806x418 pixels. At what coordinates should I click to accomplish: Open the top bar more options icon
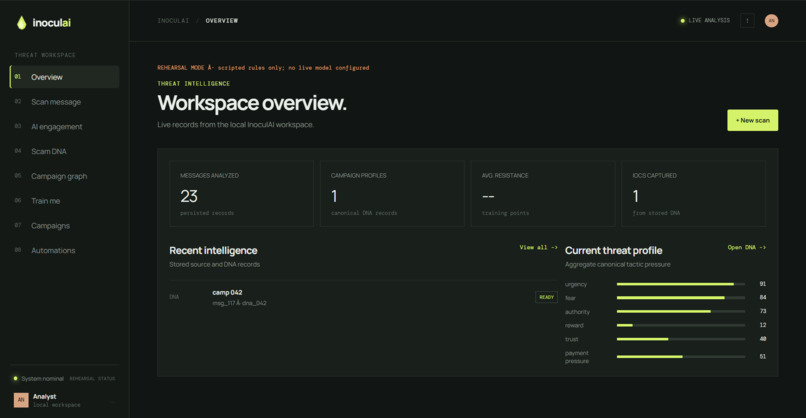[x=747, y=21]
